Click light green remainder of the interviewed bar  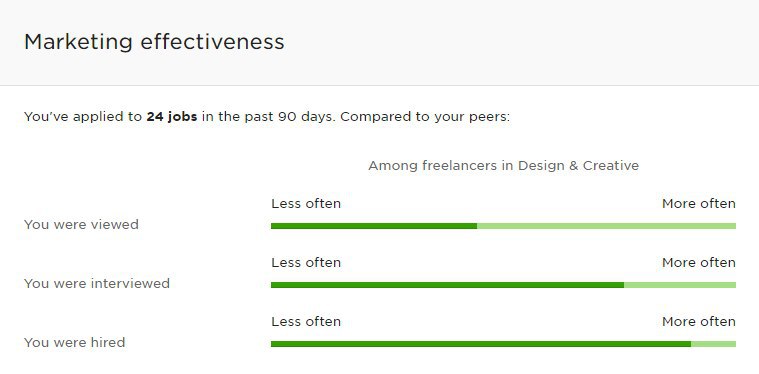point(680,285)
